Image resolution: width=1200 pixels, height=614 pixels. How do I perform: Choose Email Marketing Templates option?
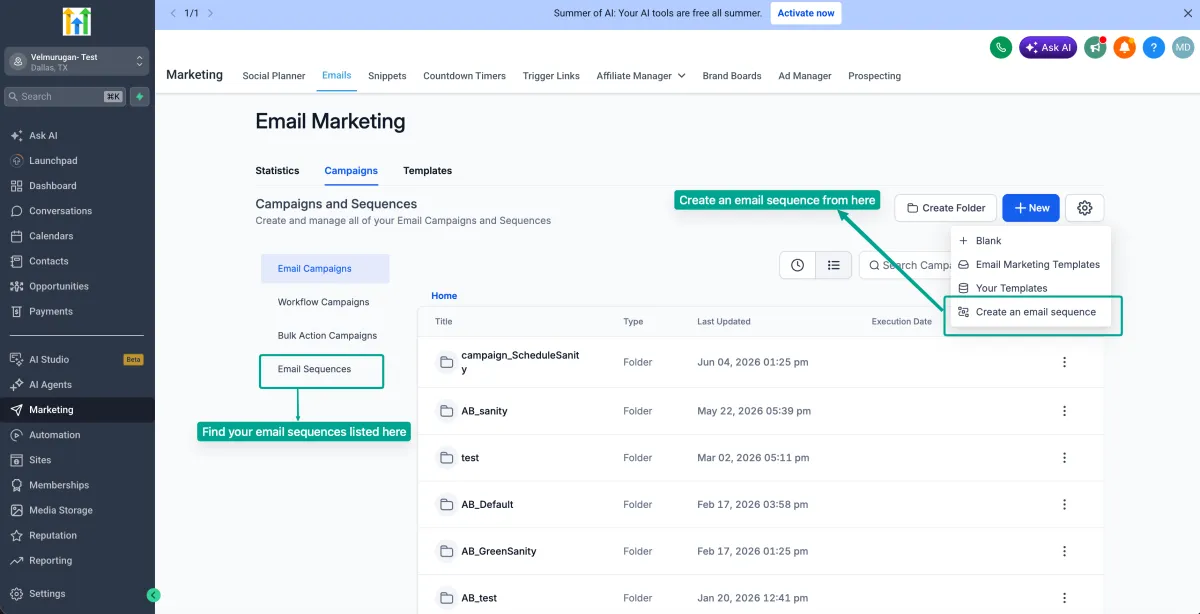tap(1030, 265)
